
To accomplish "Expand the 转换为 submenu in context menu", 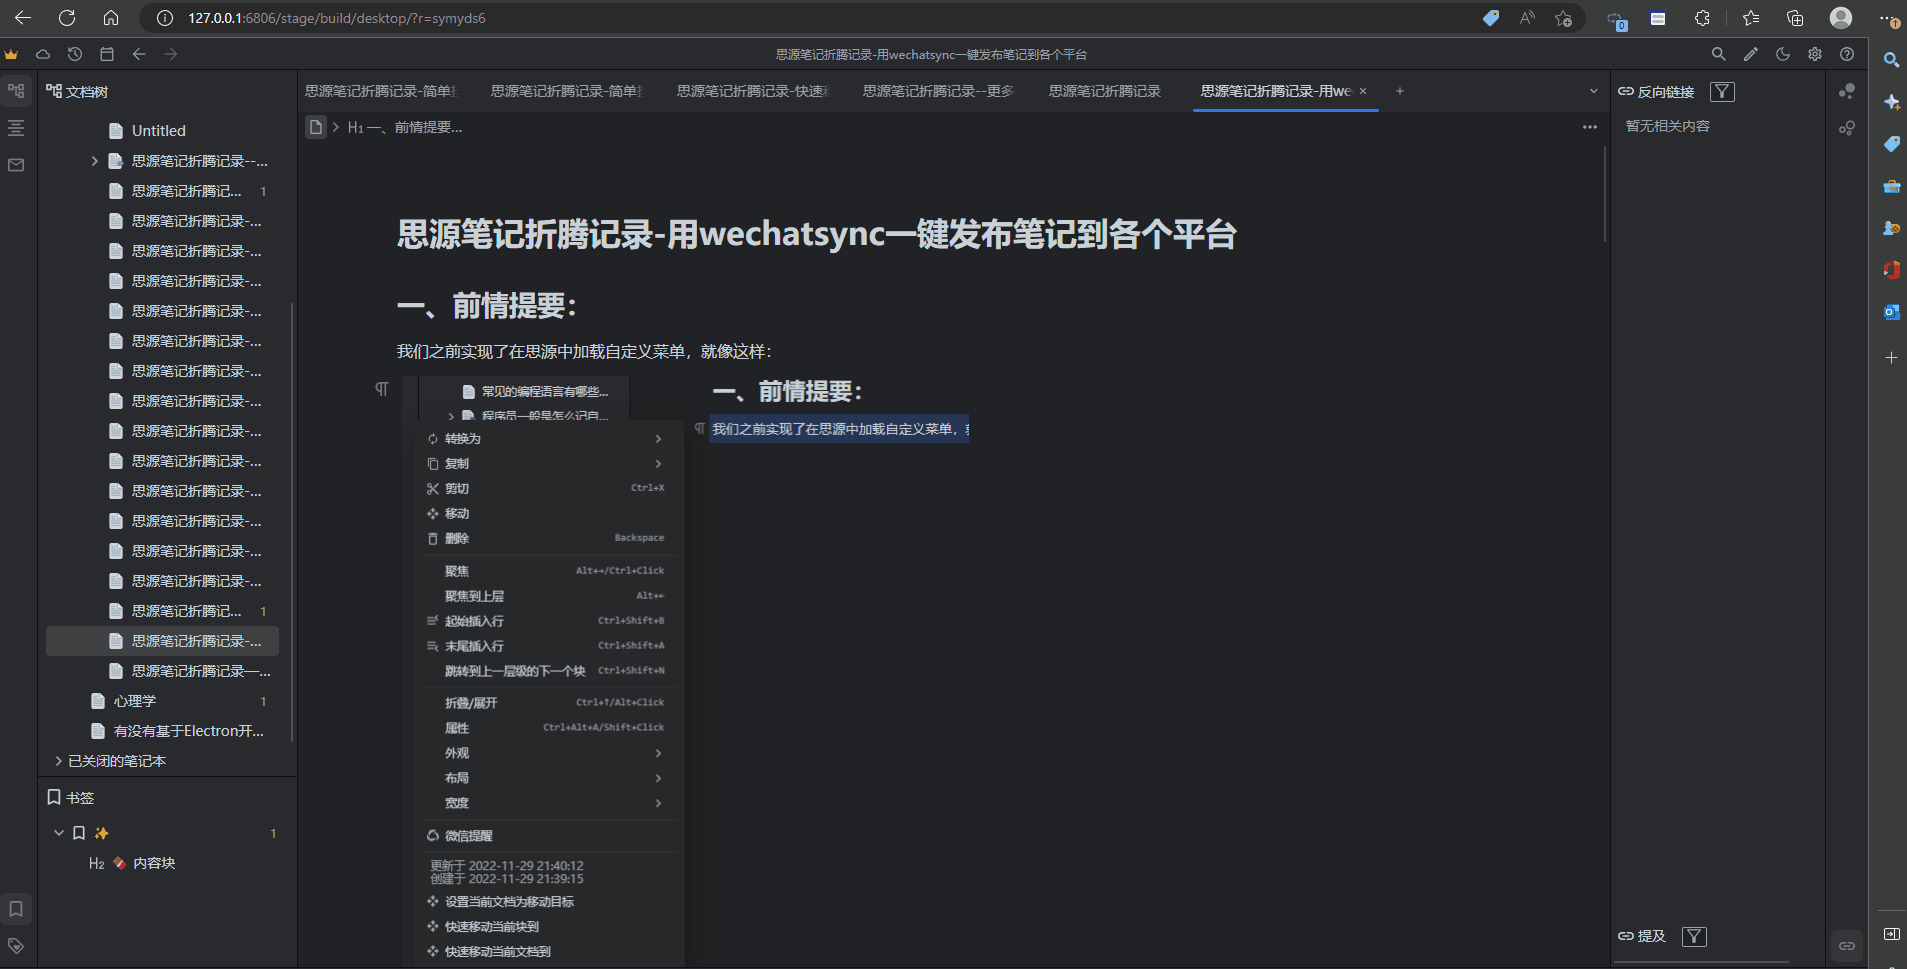I will (548, 438).
